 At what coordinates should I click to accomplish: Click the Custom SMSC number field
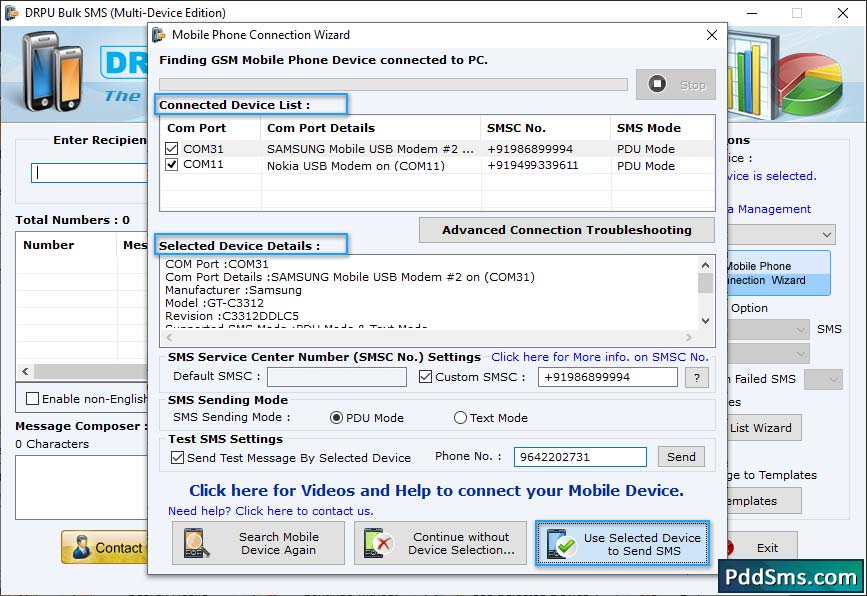click(607, 377)
